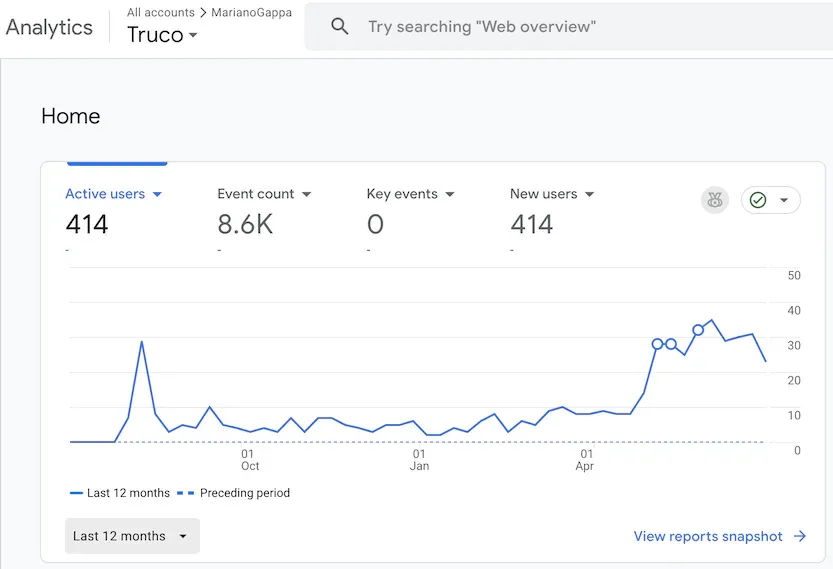833x569 pixels.
Task: Select Event count 8.6K tab
Action: tap(245, 224)
